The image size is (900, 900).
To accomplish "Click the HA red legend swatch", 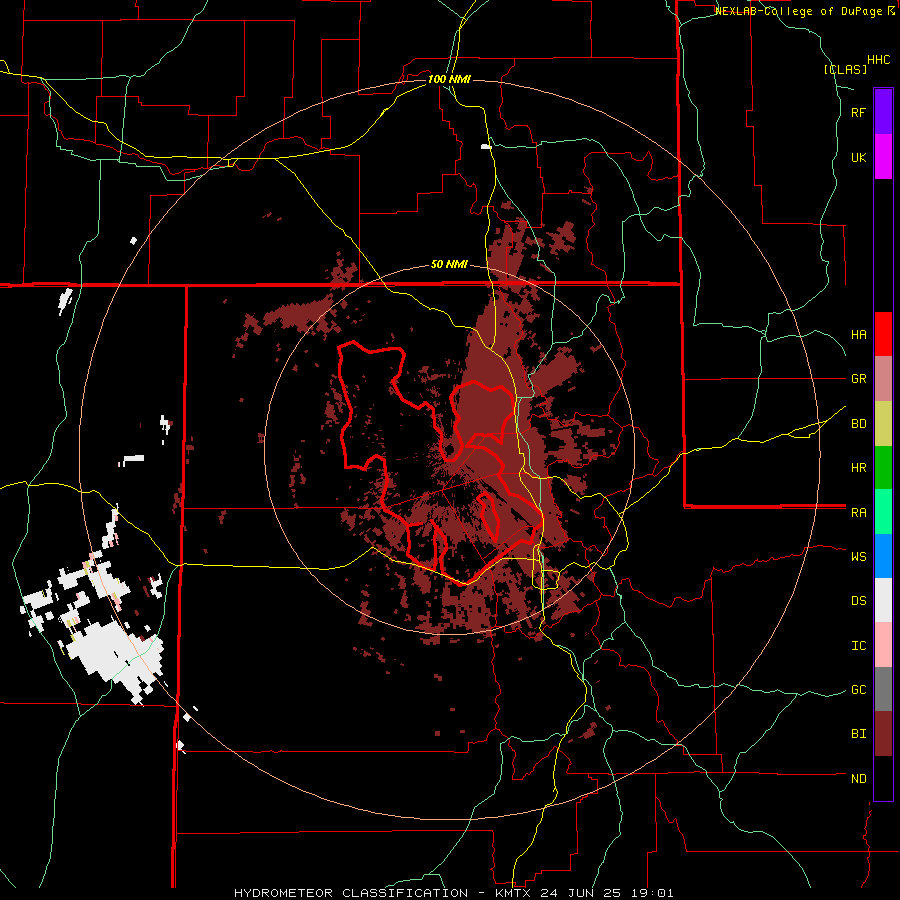I will click(883, 334).
